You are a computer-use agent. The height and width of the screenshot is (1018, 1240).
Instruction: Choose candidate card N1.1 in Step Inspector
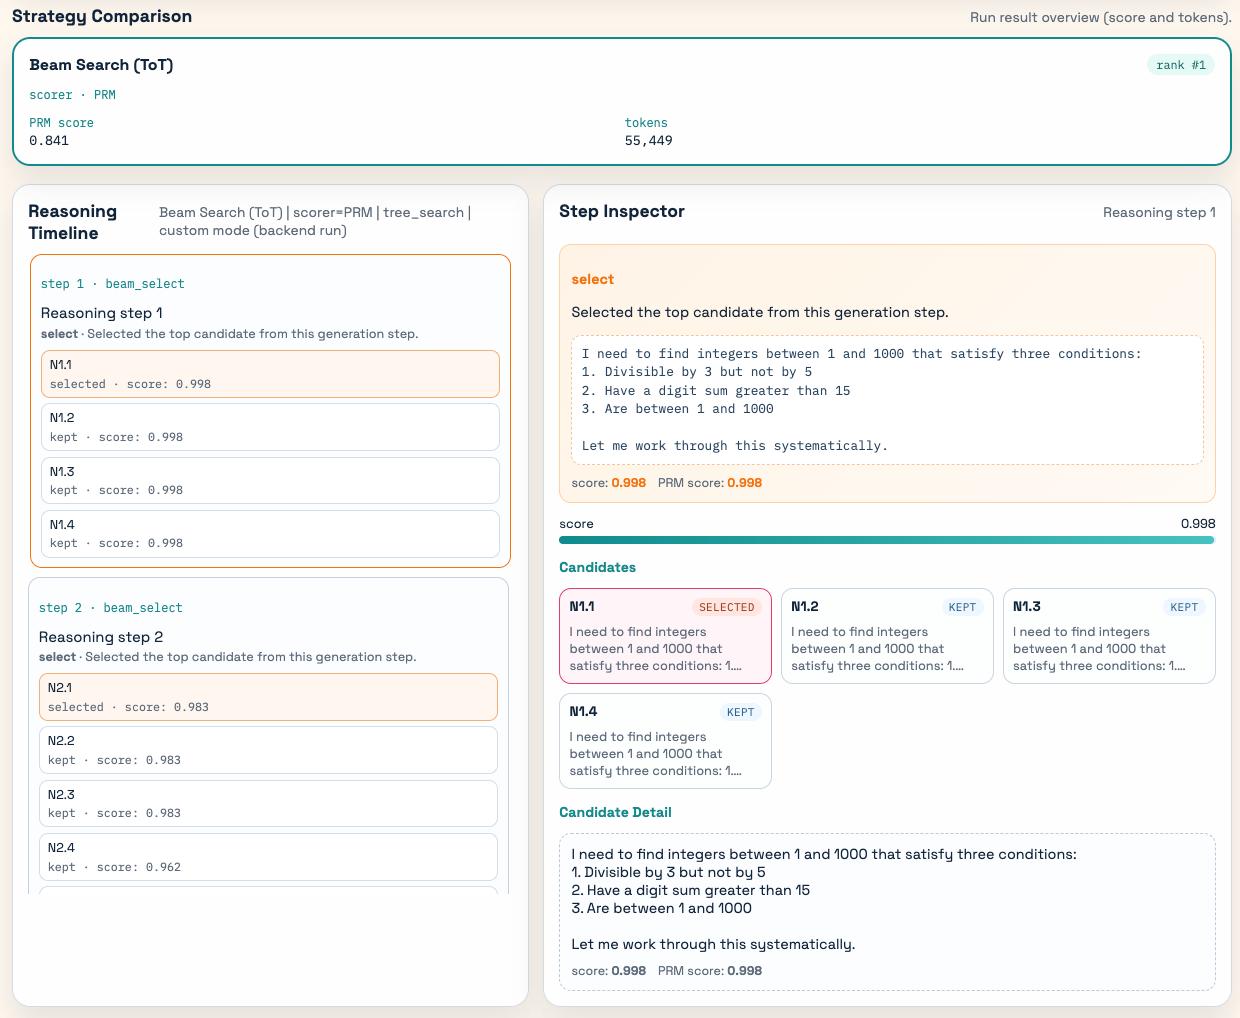665,636
